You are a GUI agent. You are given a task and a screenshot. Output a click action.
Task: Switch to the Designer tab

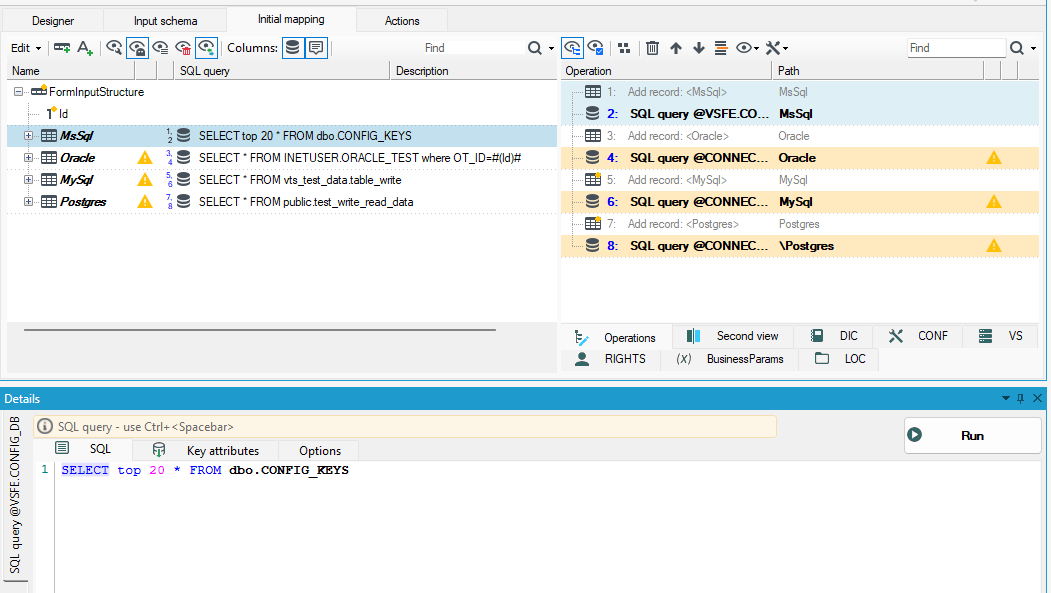click(53, 21)
